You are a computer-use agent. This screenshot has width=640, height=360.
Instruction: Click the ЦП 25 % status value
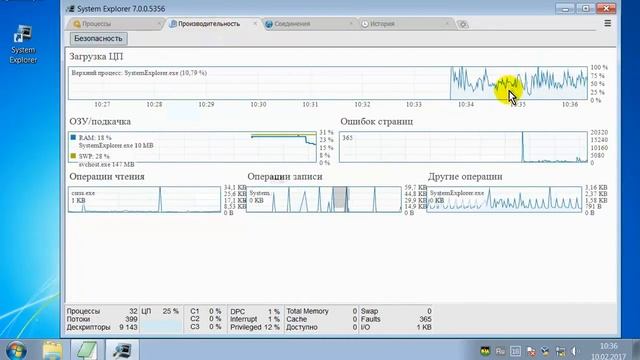pos(160,311)
